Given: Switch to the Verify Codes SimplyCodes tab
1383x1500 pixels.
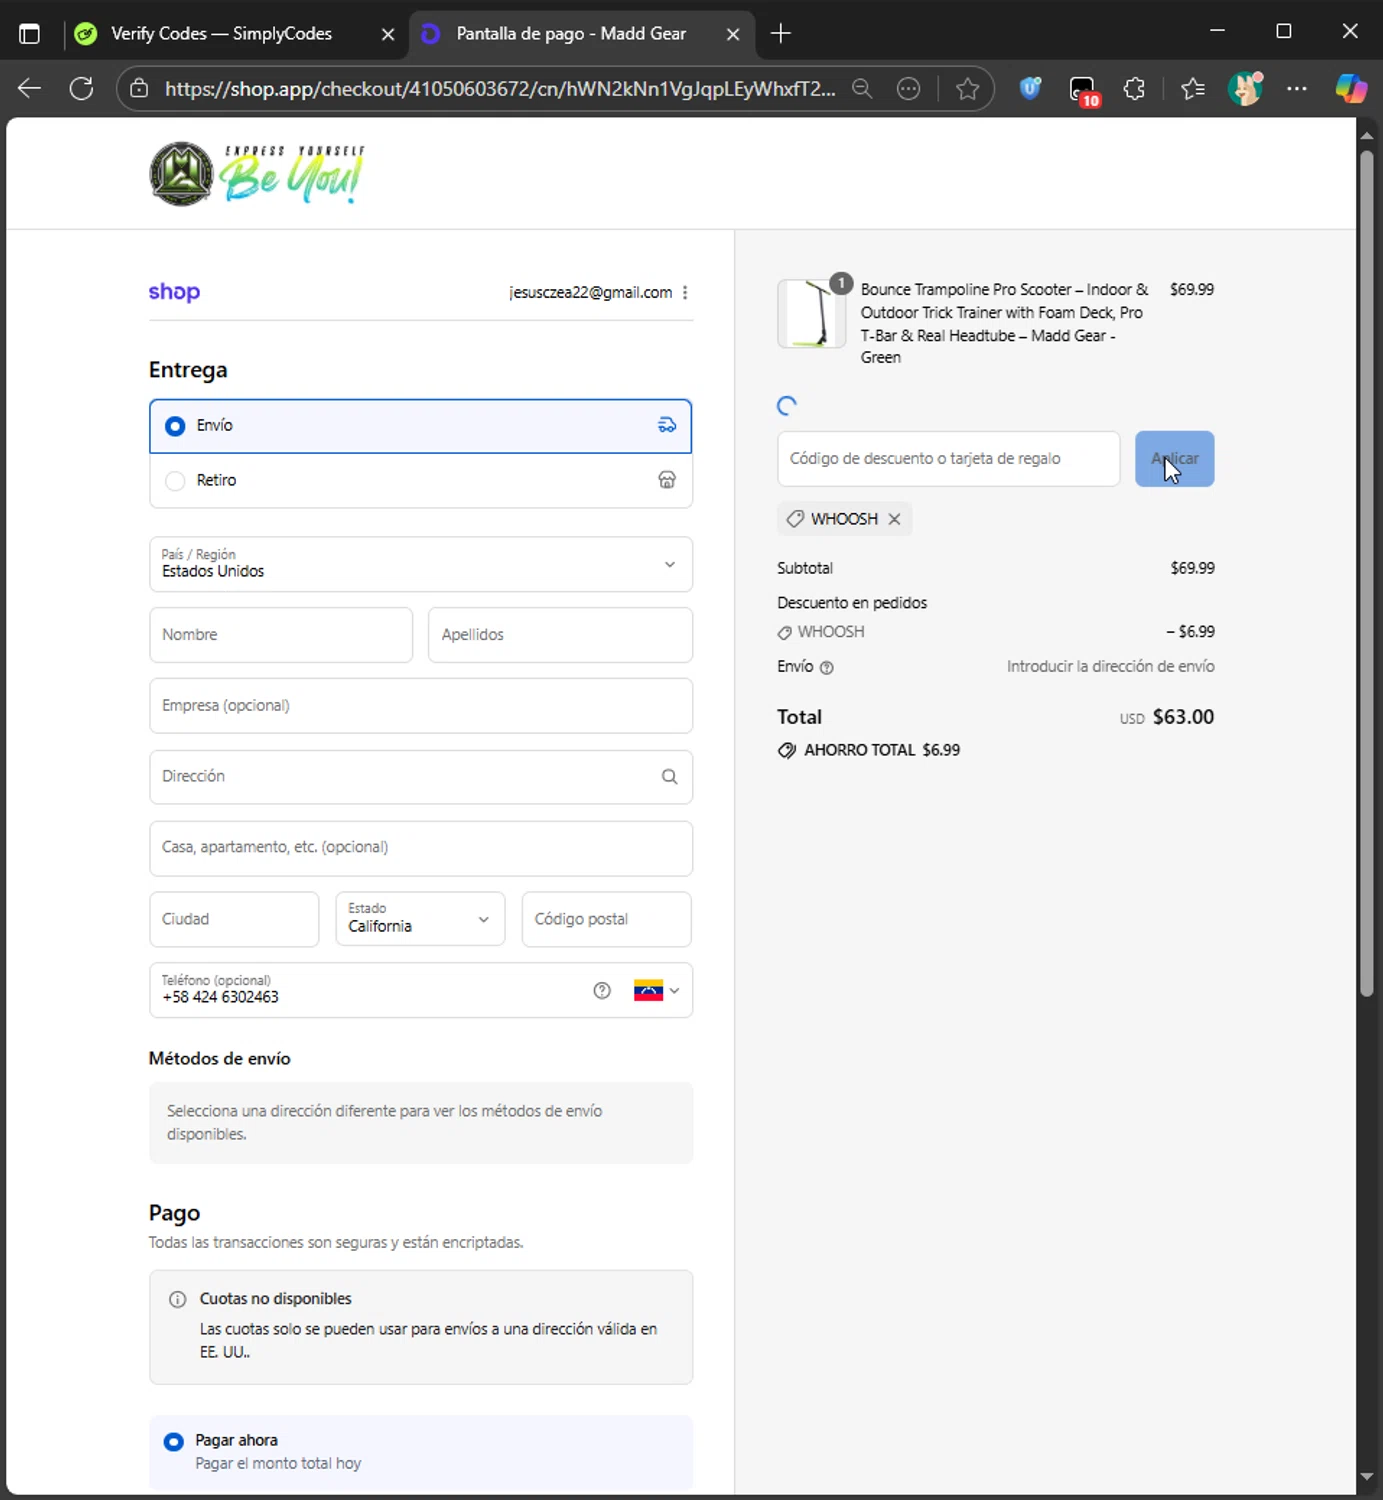Looking at the screenshot, I should pos(234,34).
